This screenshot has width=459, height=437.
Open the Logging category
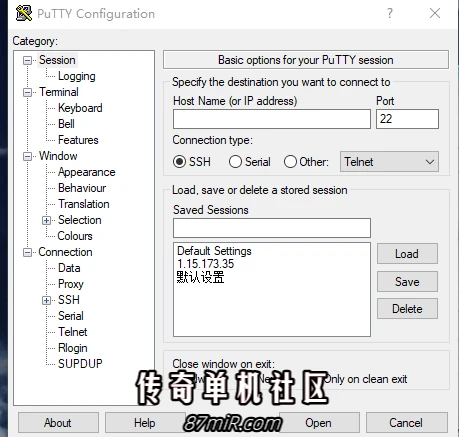(x=77, y=76)
